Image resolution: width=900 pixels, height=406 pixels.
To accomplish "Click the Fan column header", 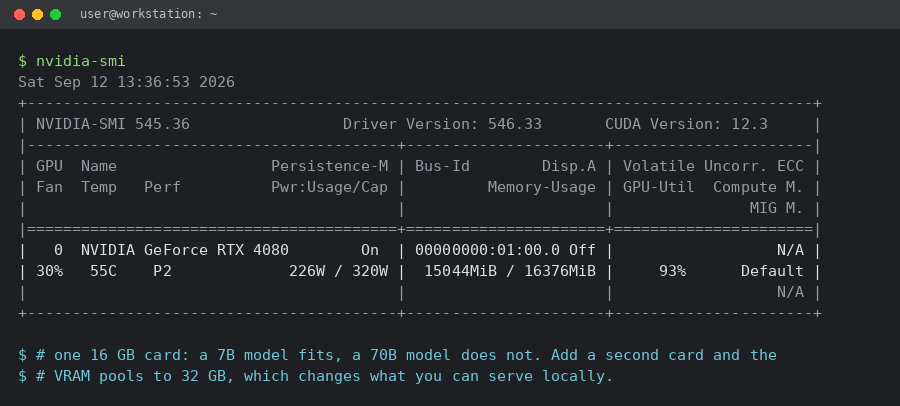I will pos(49,187).
